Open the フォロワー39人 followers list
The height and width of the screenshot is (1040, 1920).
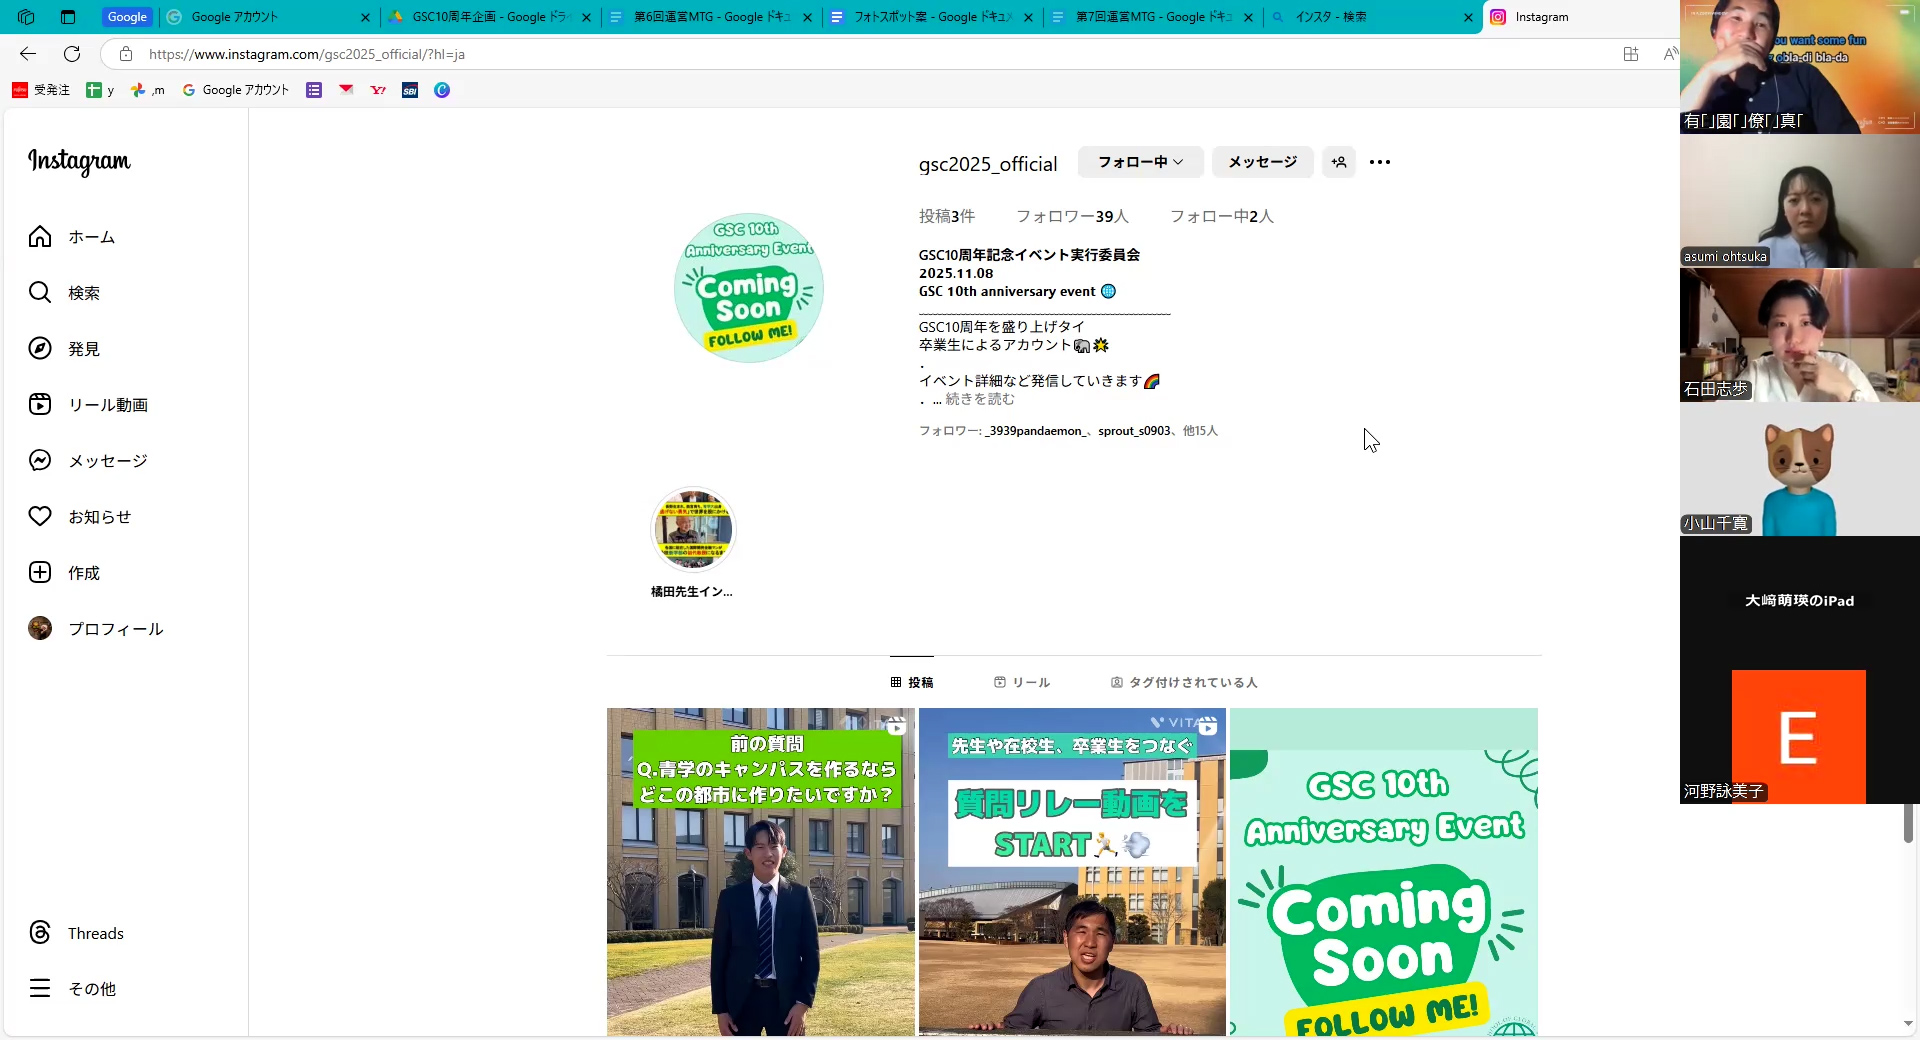(x=1072, y=216)
